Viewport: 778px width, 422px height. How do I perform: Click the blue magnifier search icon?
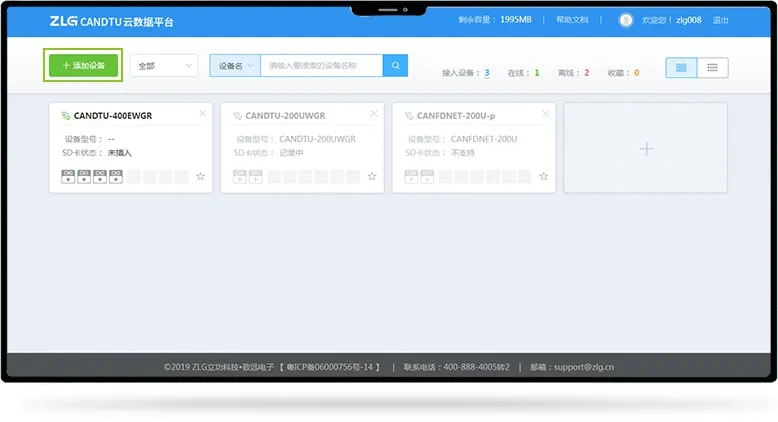[395, 66]
